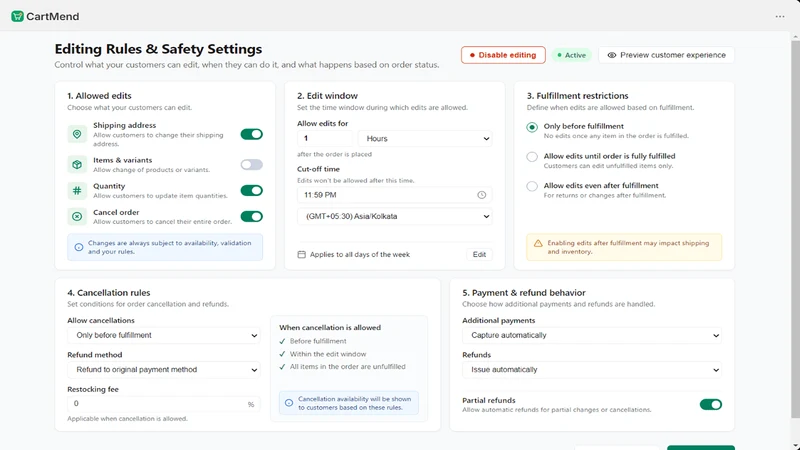Turn off the Quantity toggle
This screenshot has height=450, width=800.
pos(252,190)
